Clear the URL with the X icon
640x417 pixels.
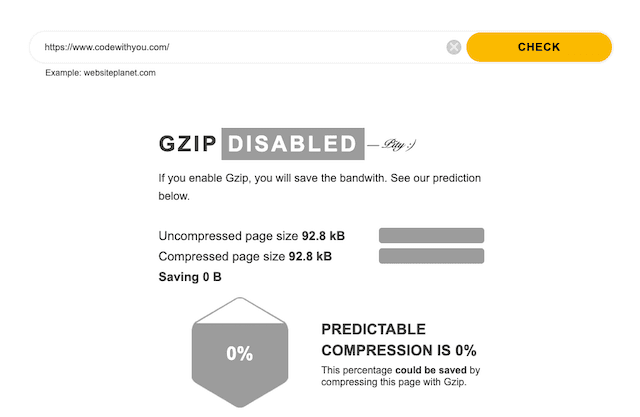(453, 47)
